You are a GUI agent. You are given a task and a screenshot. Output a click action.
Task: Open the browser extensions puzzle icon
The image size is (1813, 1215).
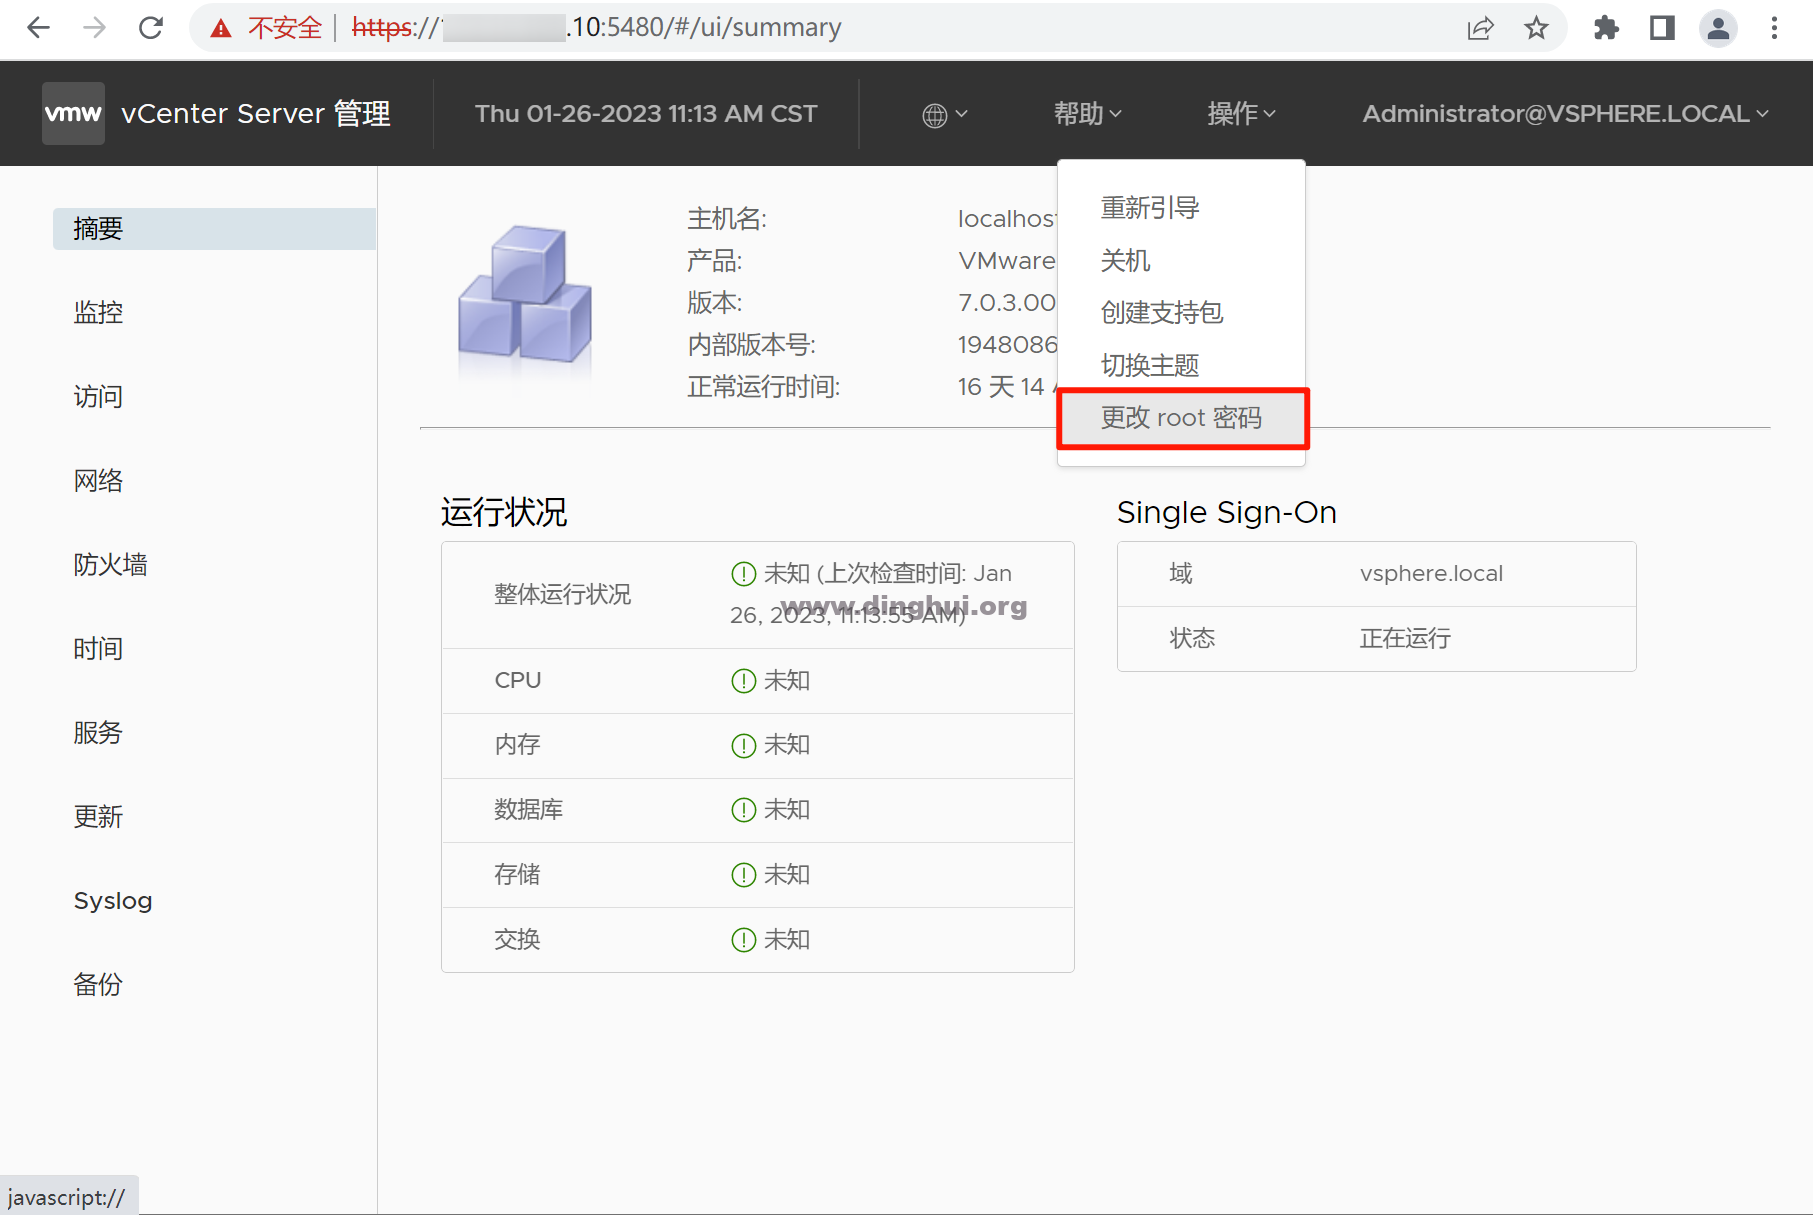coord(1606,28)
